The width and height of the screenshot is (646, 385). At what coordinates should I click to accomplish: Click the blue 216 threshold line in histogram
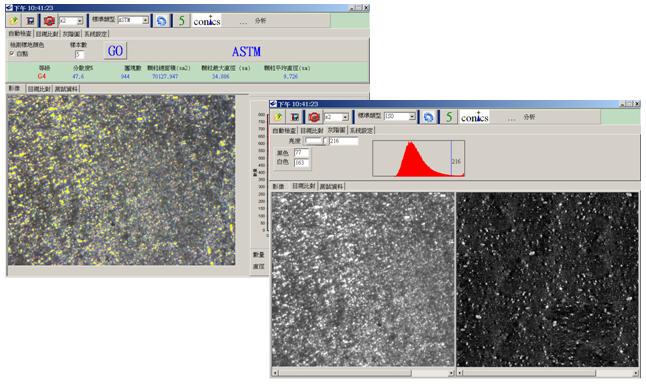[x=451, y=158]
